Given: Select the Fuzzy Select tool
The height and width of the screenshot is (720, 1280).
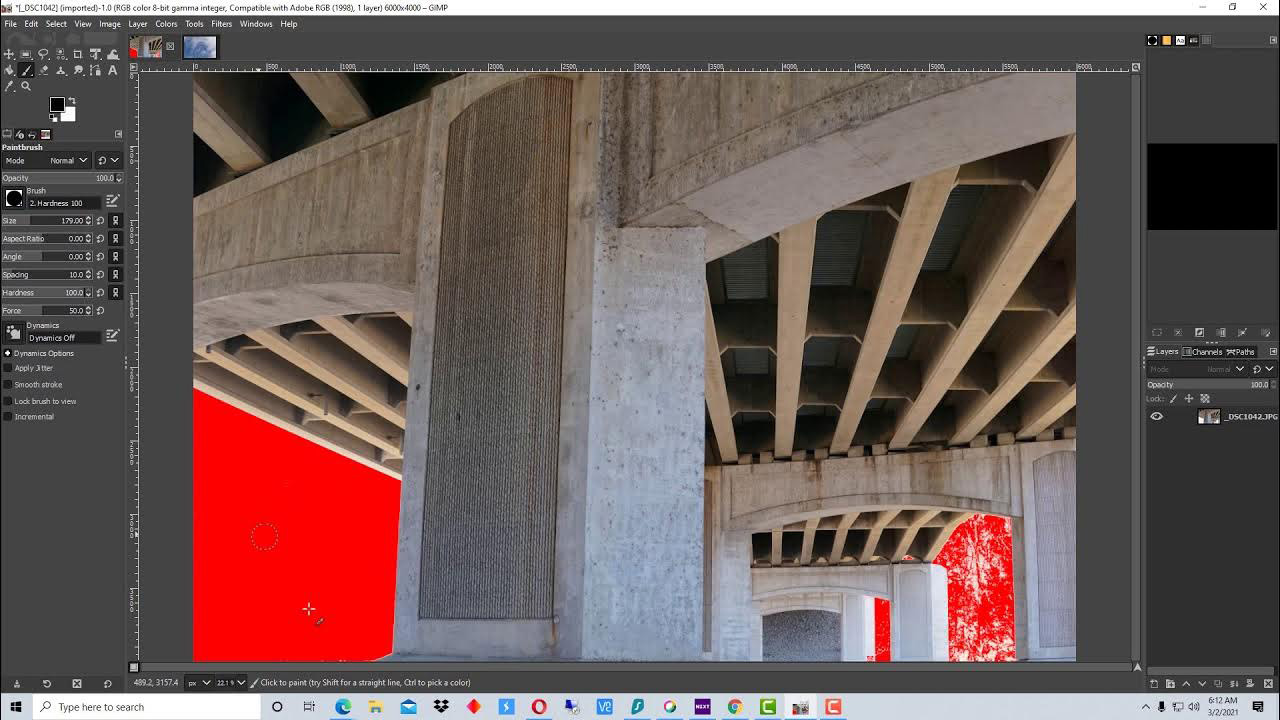Looking at the screenshot, I should click(60, 54).
